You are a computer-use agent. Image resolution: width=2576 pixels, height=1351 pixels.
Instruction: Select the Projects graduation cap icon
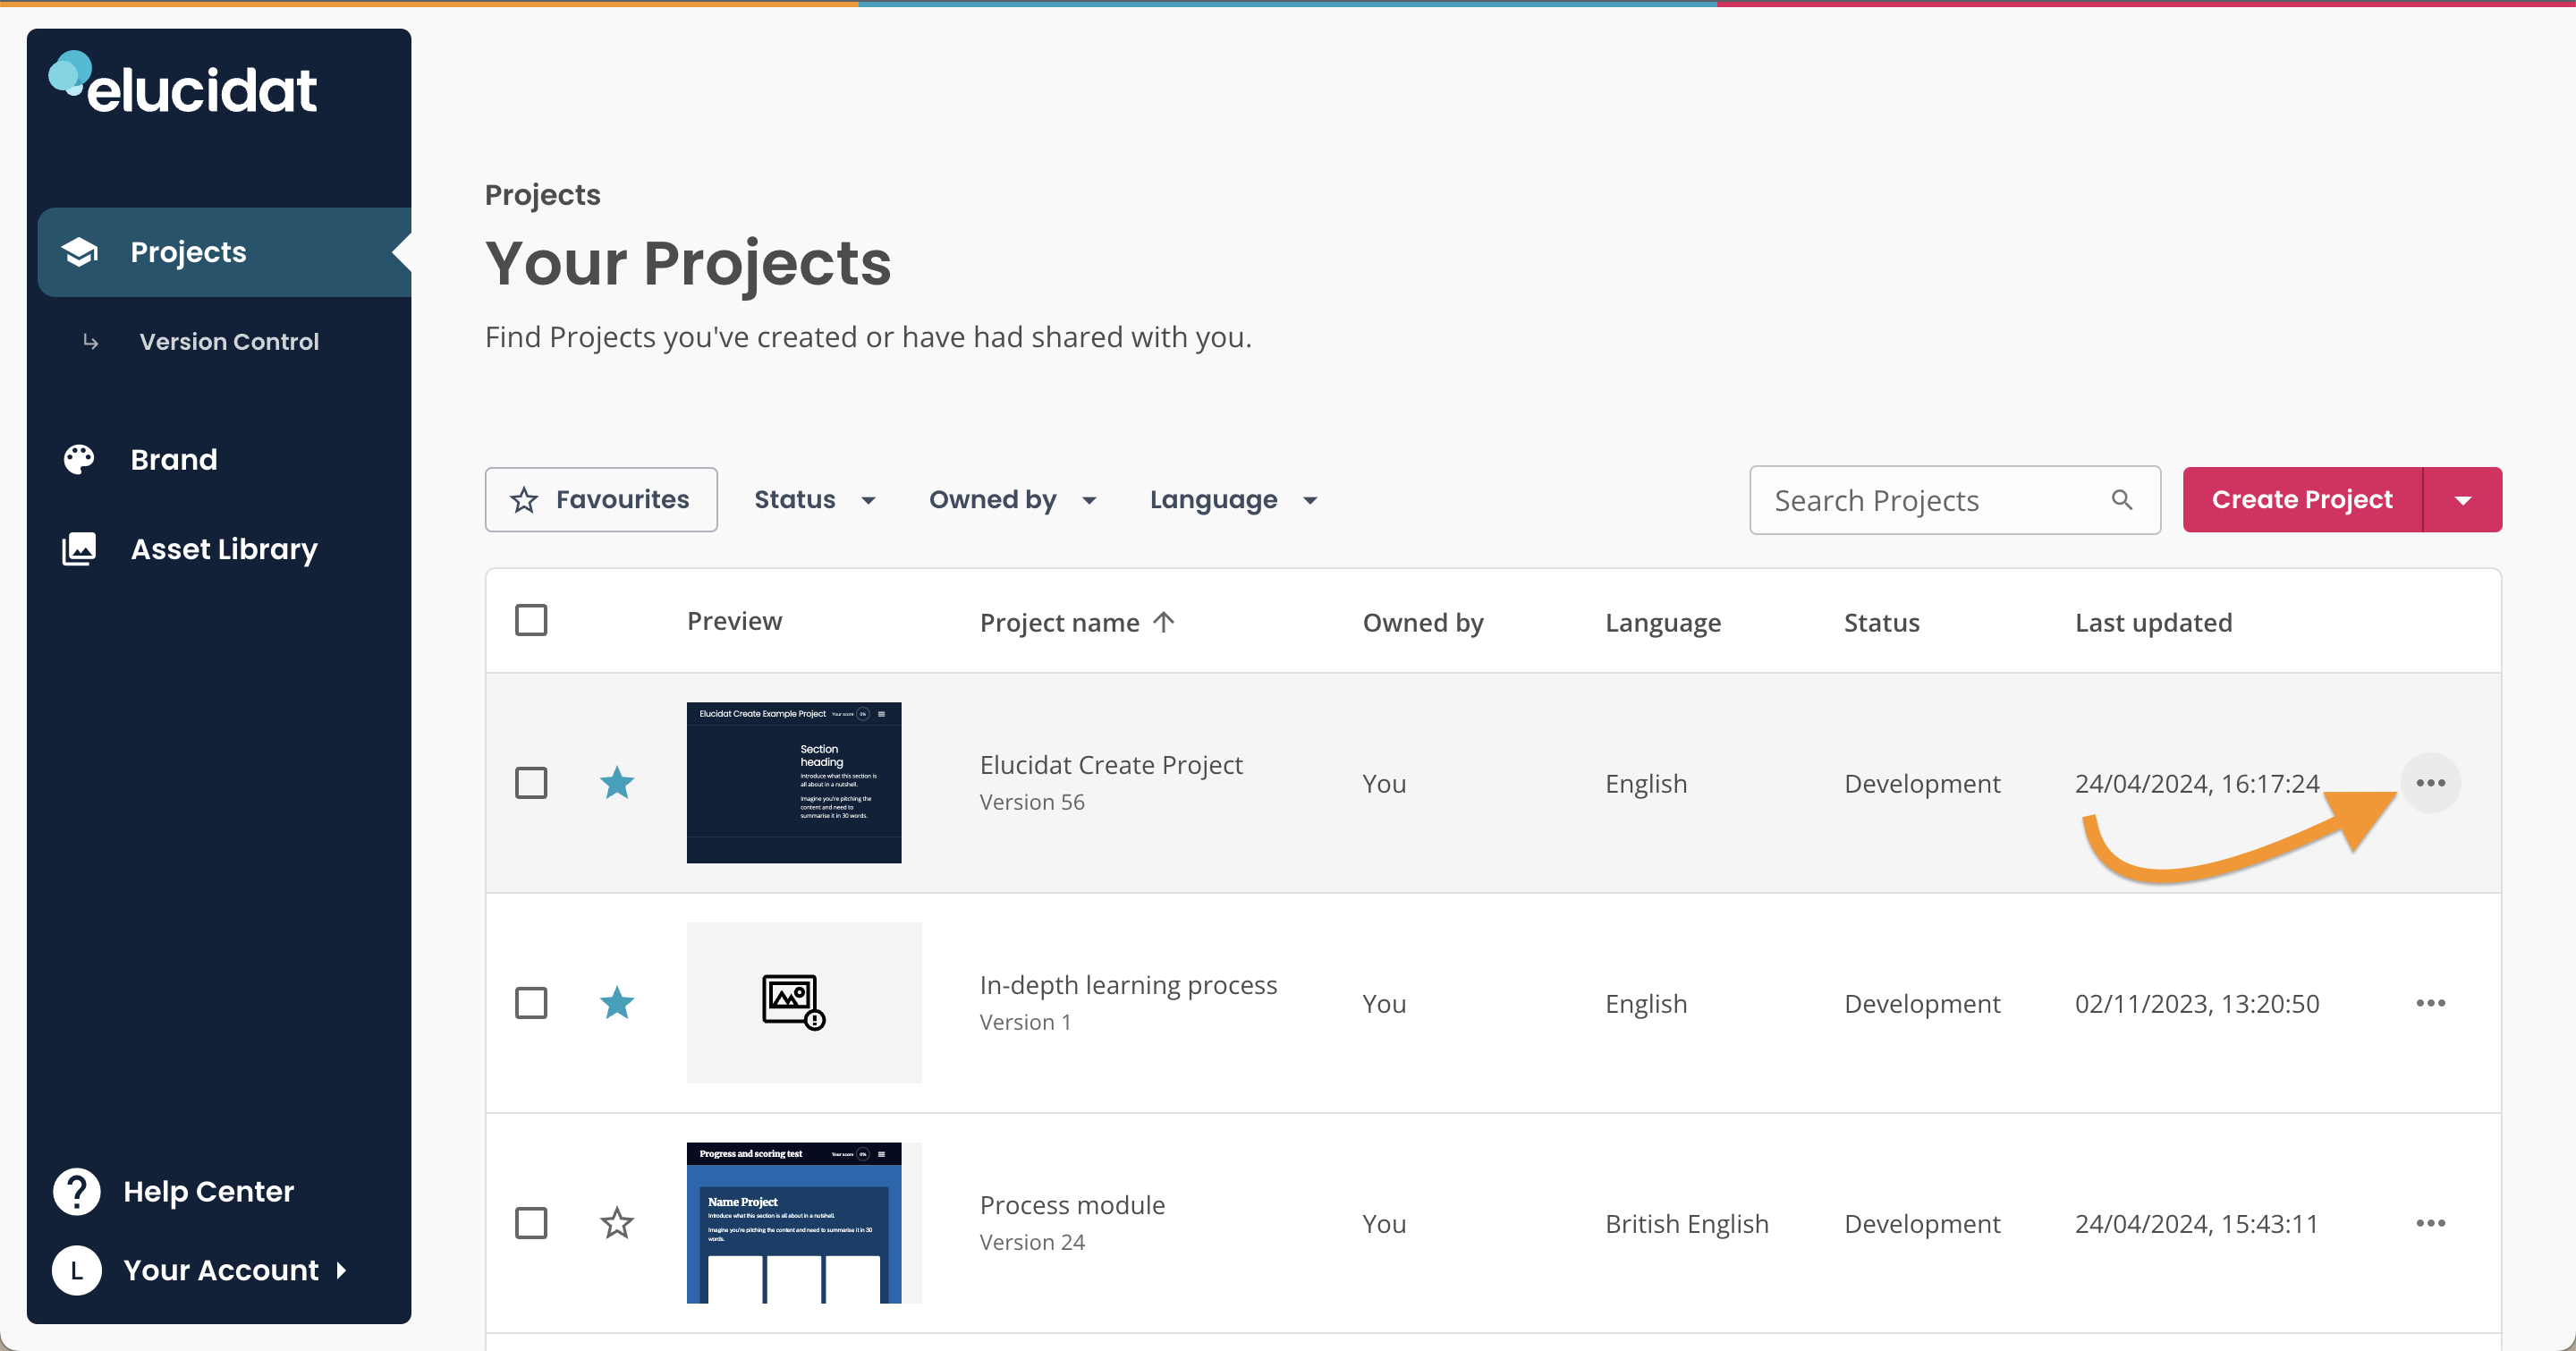click(x=79, y=252)
